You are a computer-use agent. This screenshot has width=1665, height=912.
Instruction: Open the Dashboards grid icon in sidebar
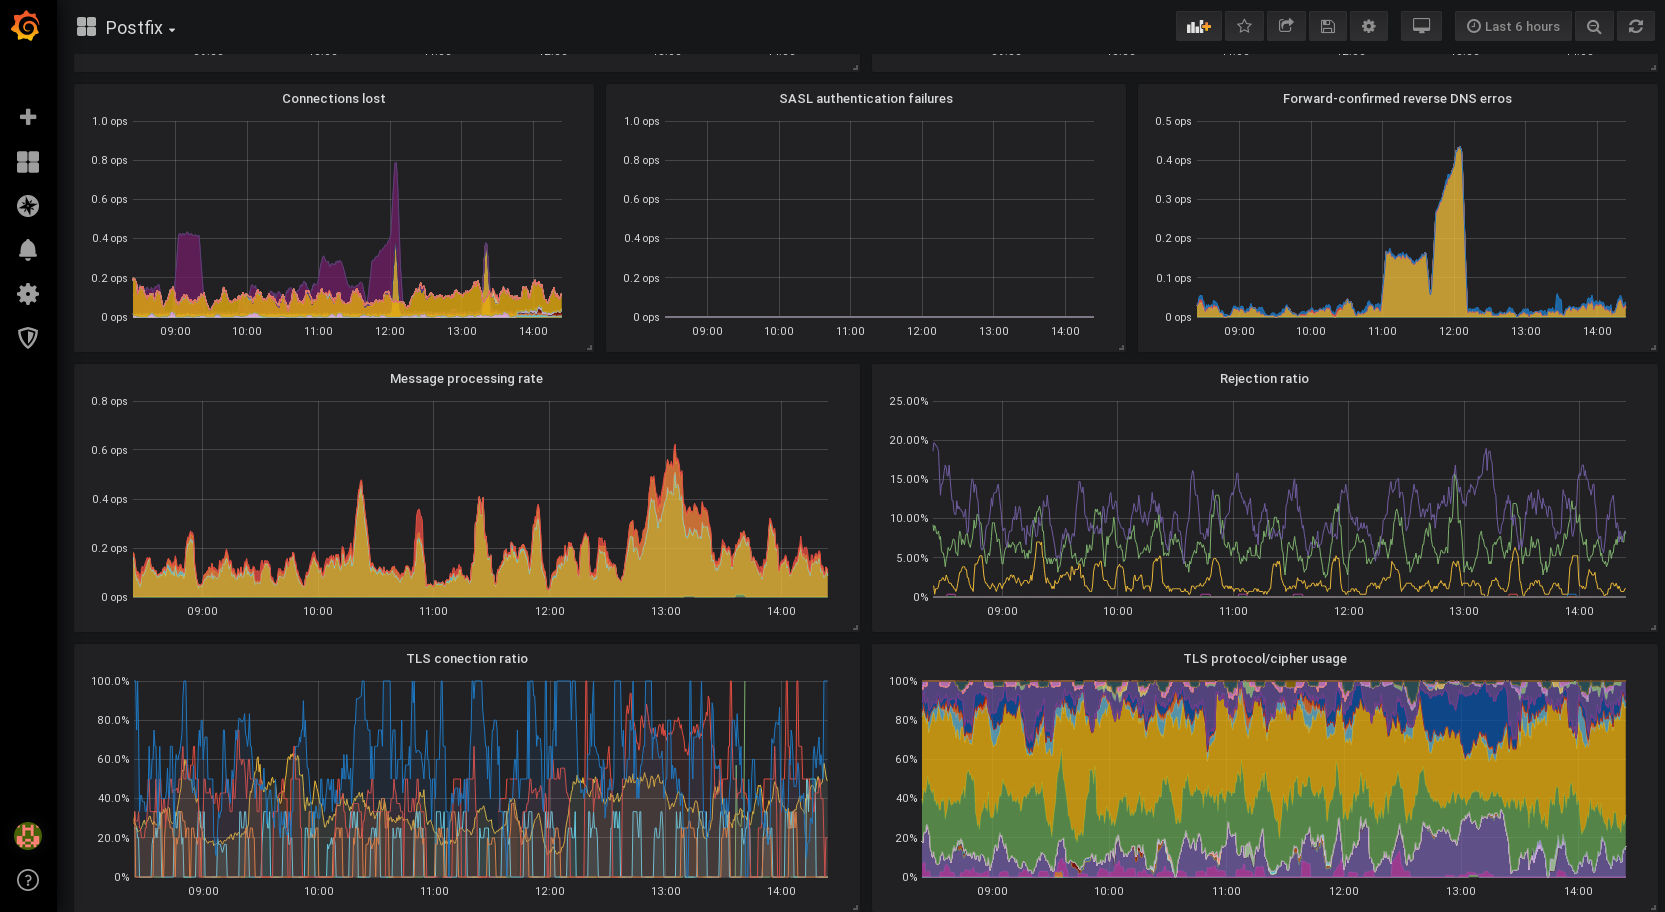28,162
